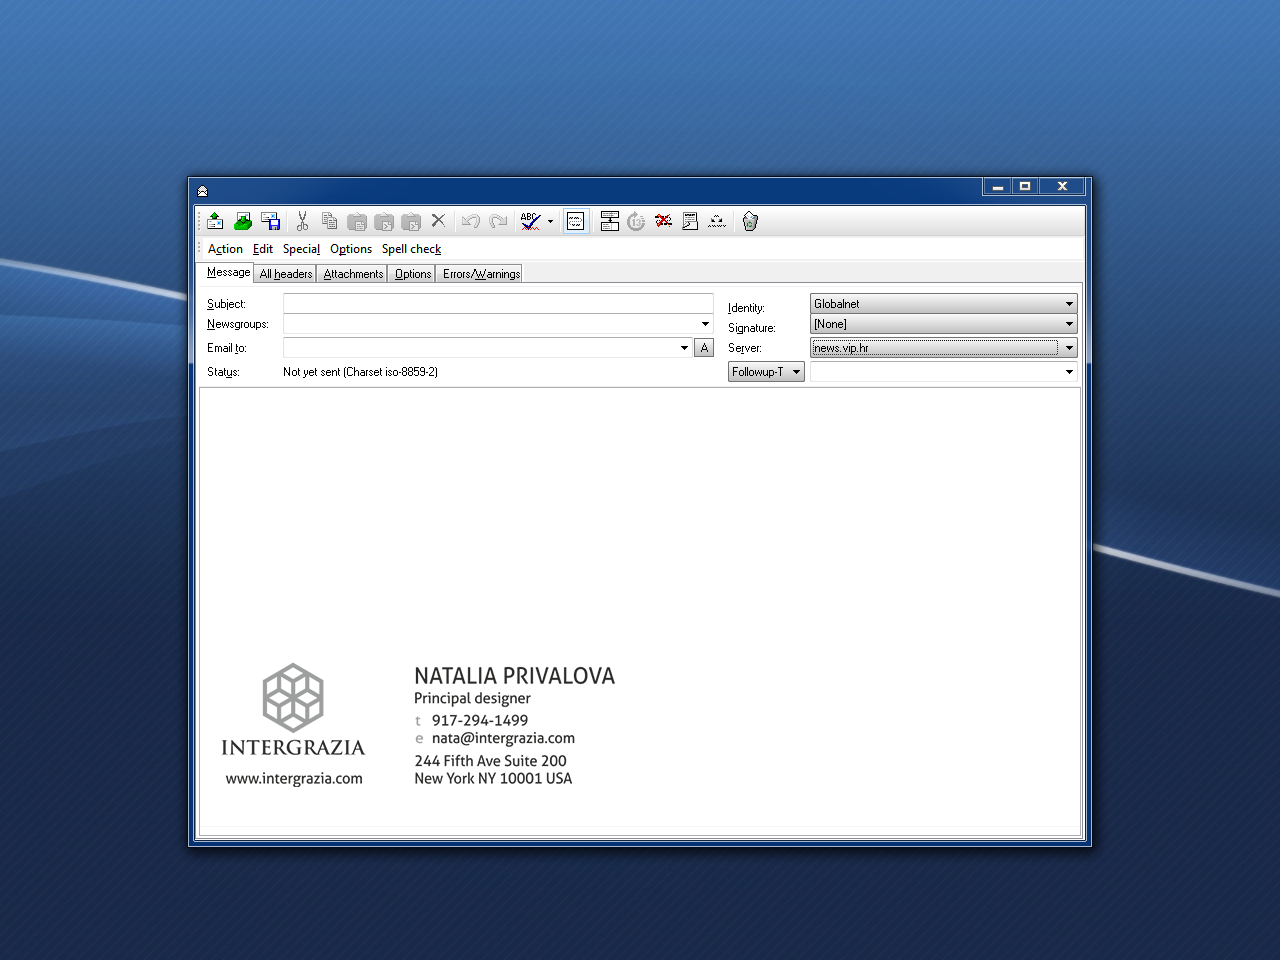
Task: Click the Redo arrow icon
Action: tap(498, 221)
